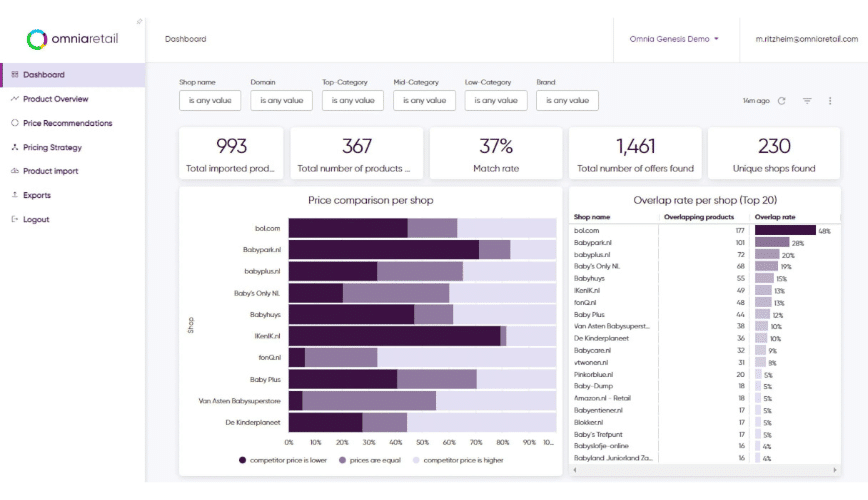This screenshot has height=500, width=868.
Task: Toggle 'competitor price is lower' legend item
Action: (x=285, y=460)
